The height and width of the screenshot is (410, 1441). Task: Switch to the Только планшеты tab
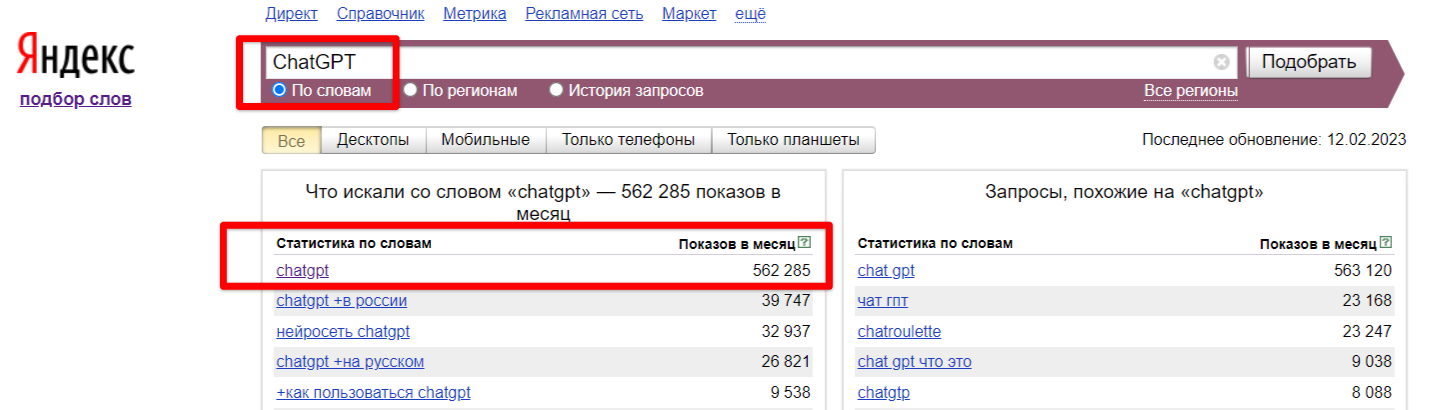(793, 140)
